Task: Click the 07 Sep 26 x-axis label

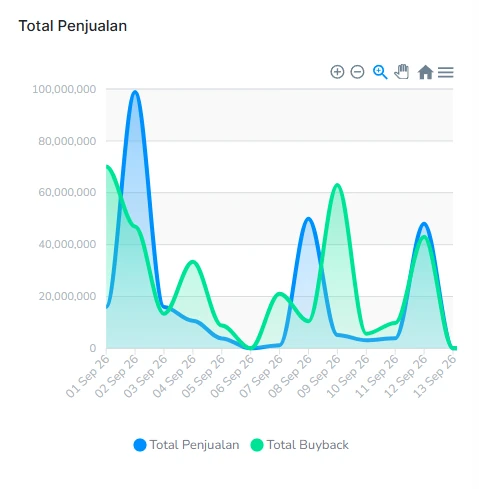Action: click(x=262, y=376)
